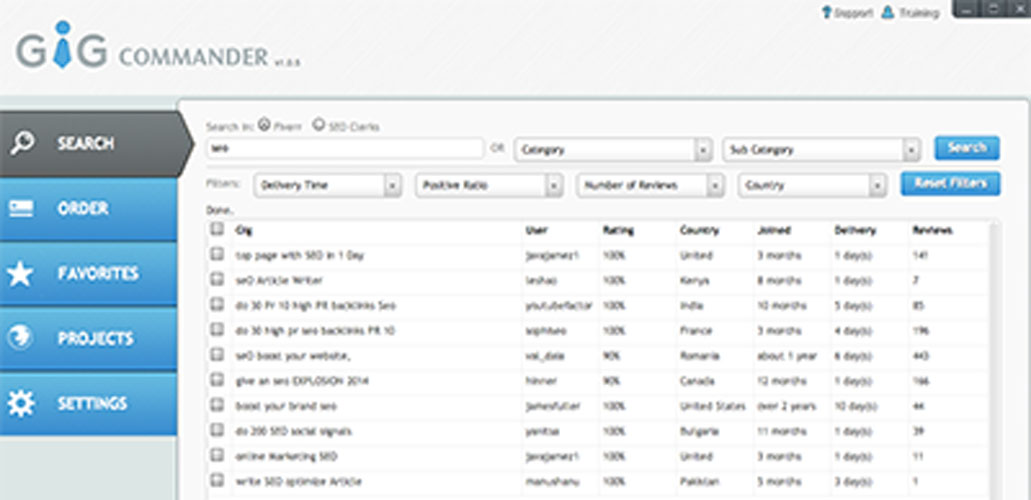Click joined cell 'over 2 years'
The image size is (1031, 500).
click(x=786, y=406)
